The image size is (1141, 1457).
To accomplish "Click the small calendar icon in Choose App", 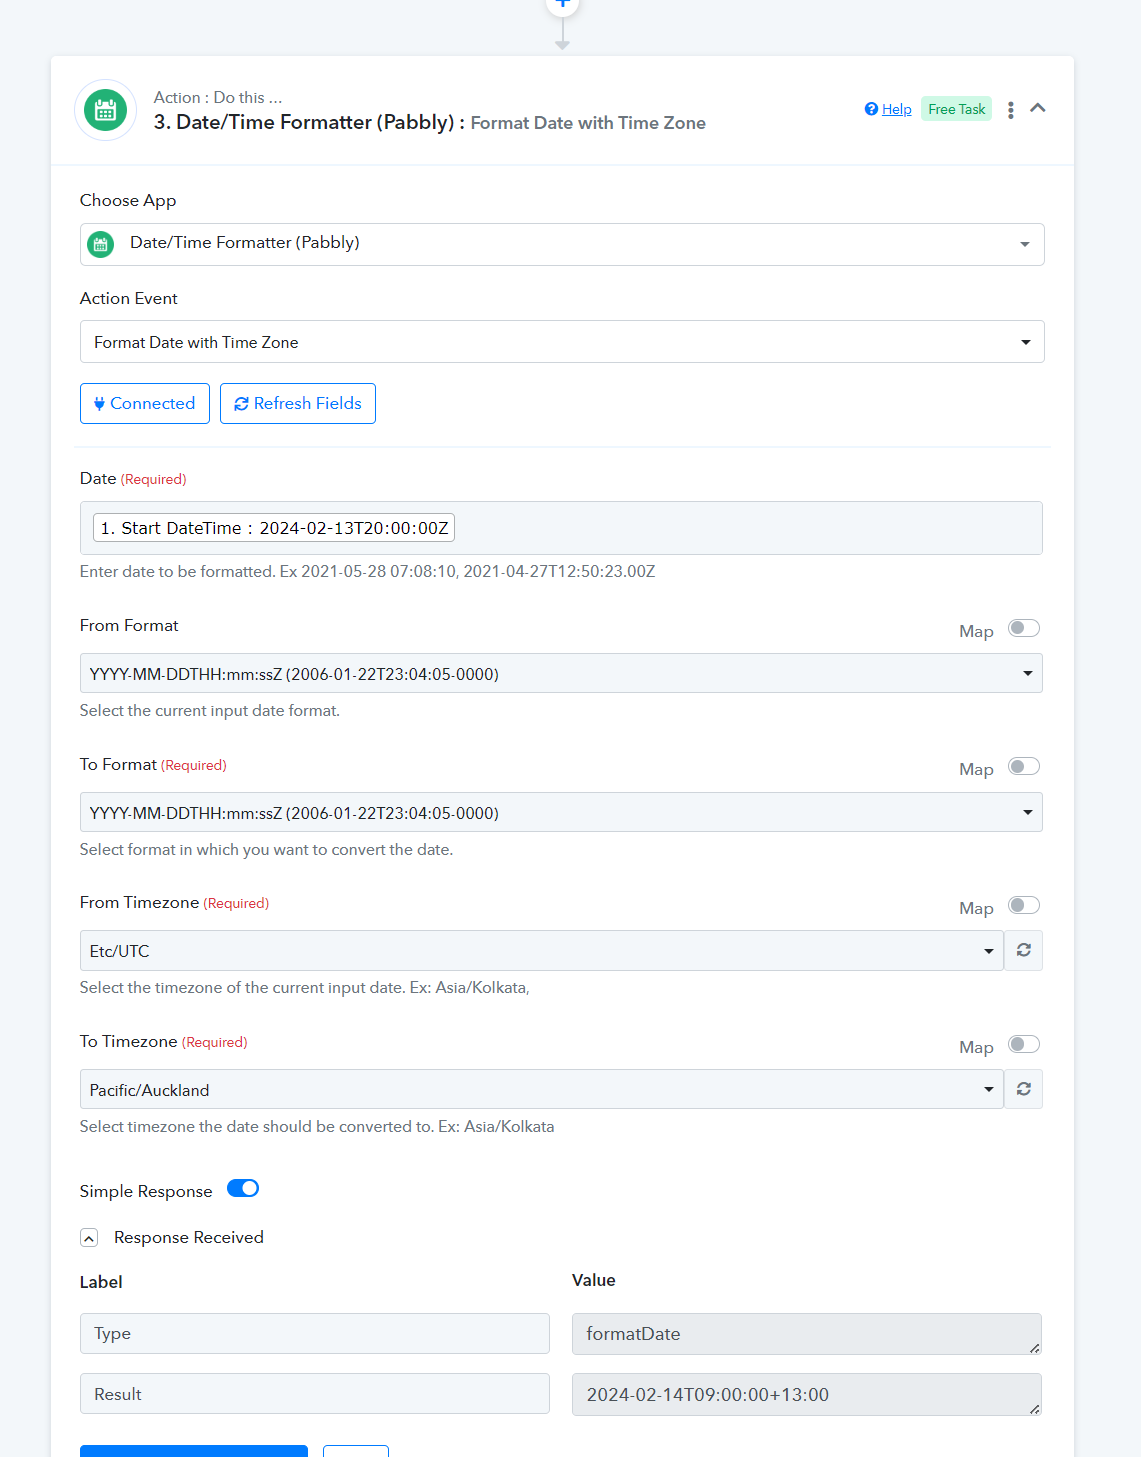I will (x=101, y=244).
